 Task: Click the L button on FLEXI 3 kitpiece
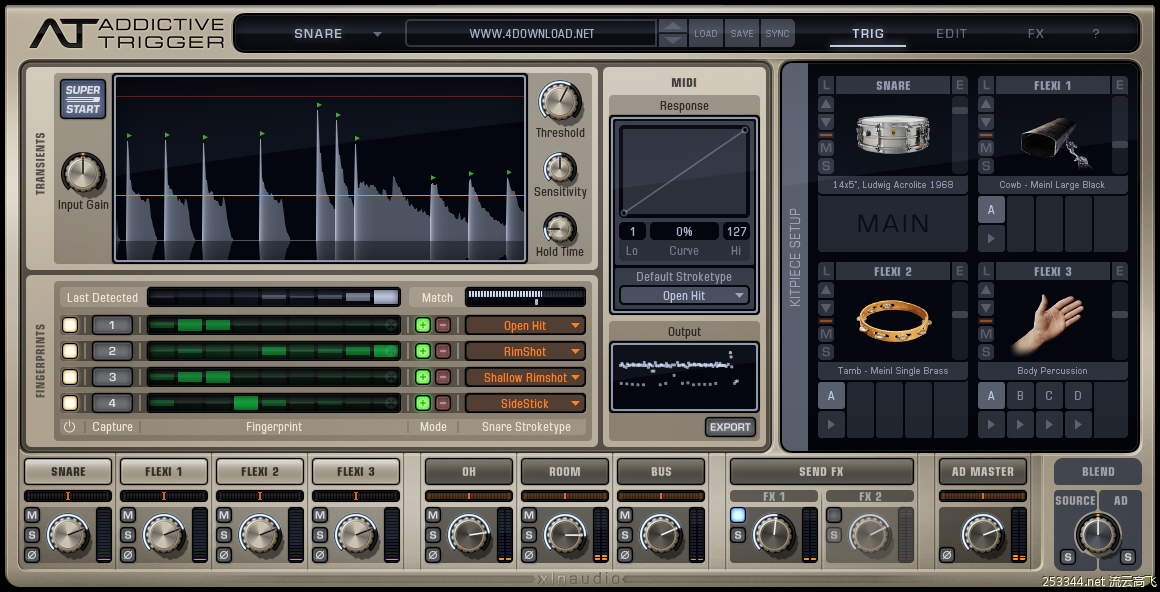985,272
